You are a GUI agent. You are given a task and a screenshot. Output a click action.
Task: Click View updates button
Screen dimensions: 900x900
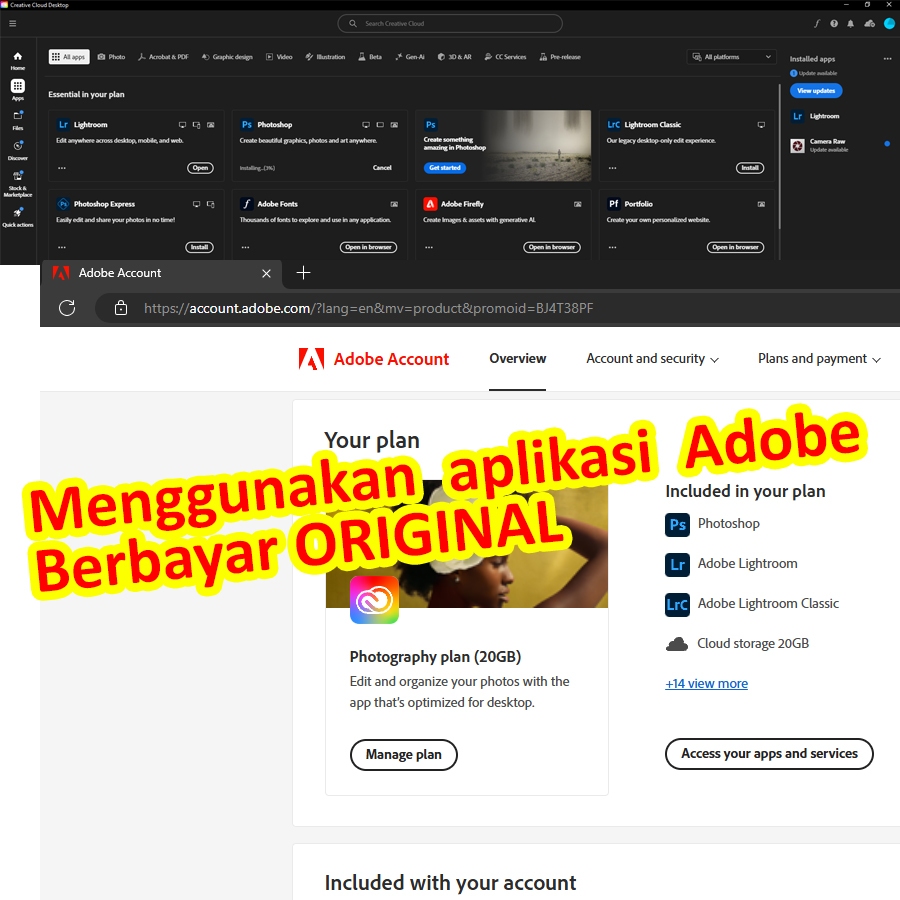point(816,91)
